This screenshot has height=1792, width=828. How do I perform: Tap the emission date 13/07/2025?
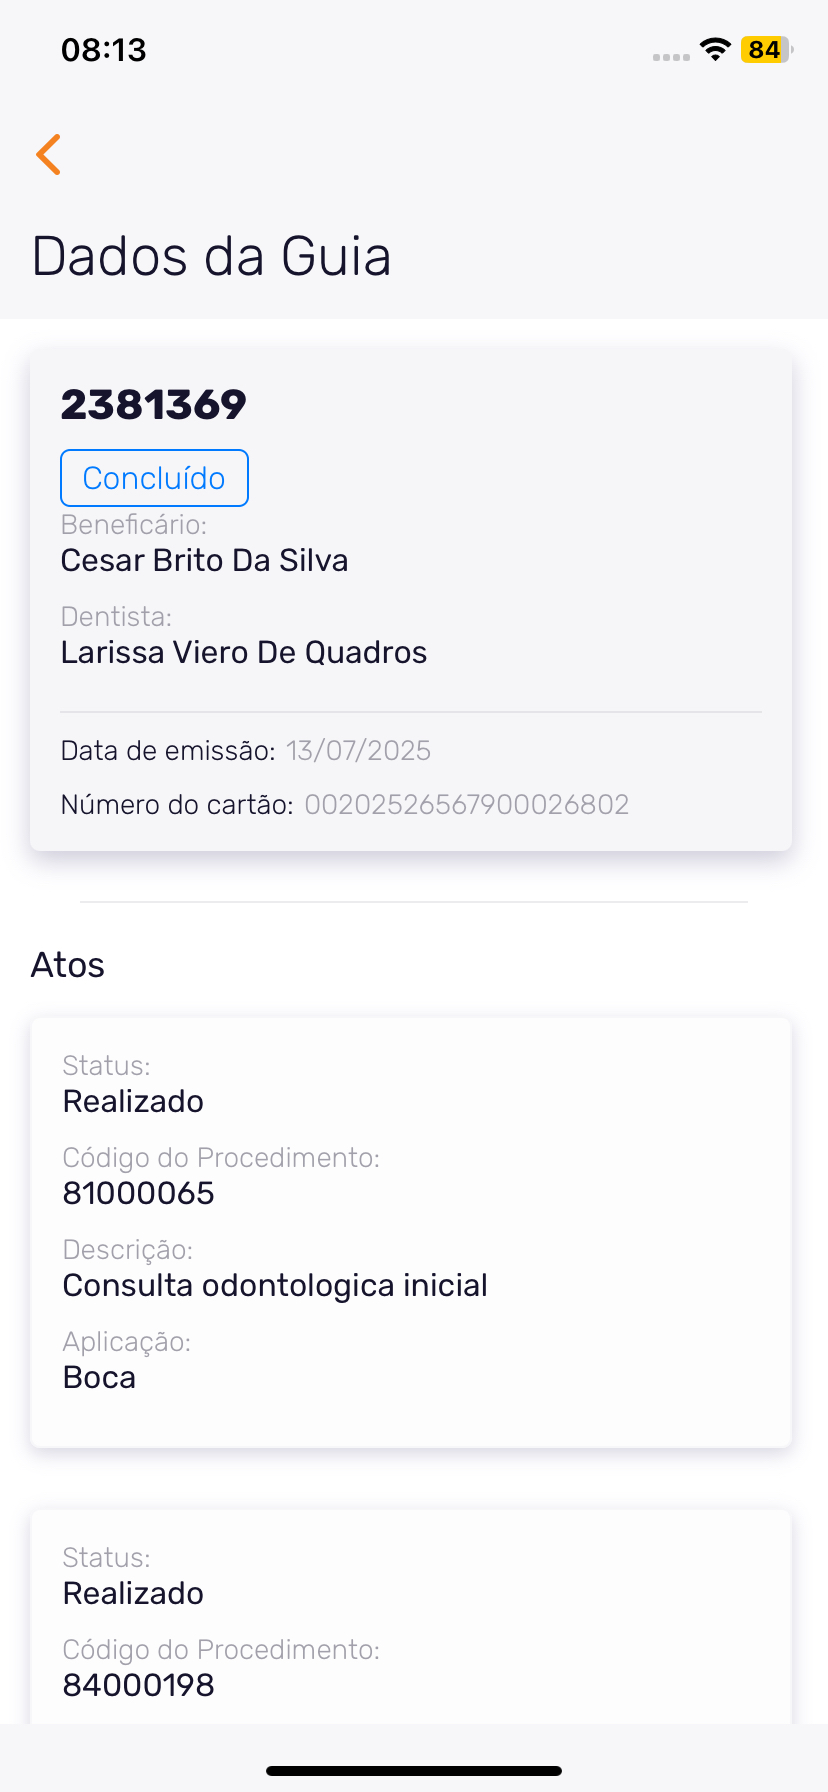tap(358, 751)
